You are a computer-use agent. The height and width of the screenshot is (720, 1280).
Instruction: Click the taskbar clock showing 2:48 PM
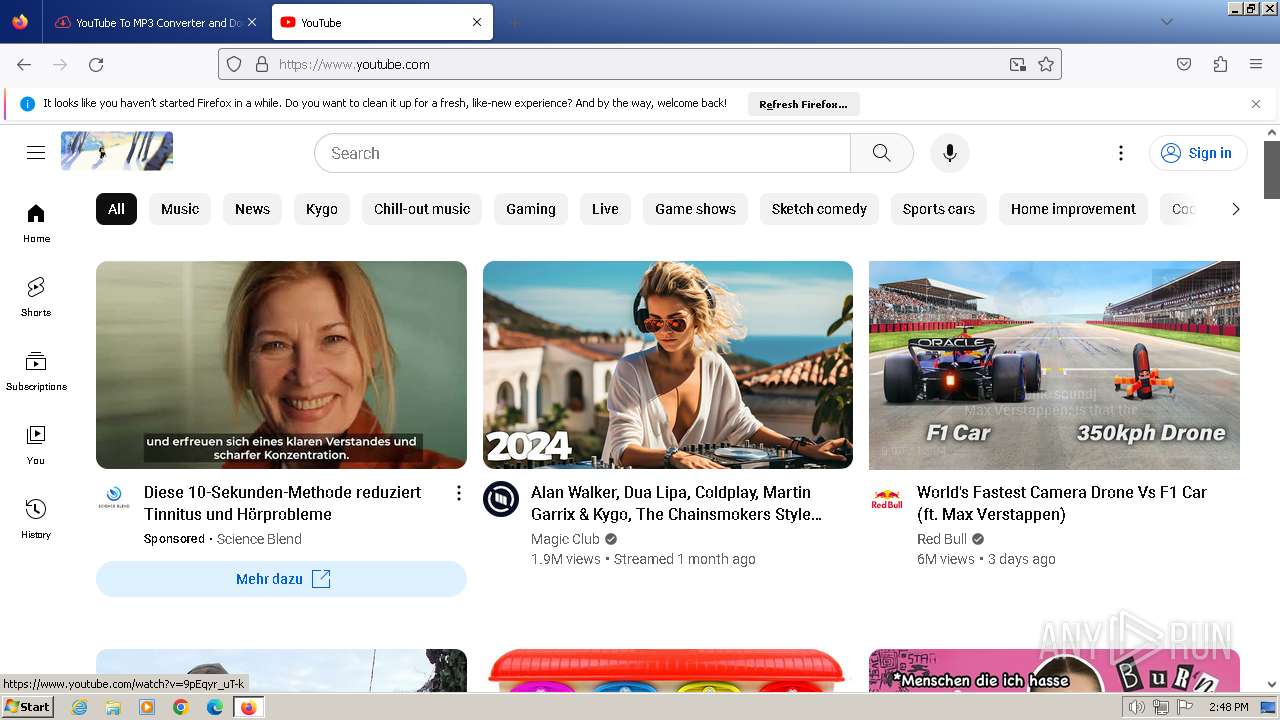tap(1228, 707)
